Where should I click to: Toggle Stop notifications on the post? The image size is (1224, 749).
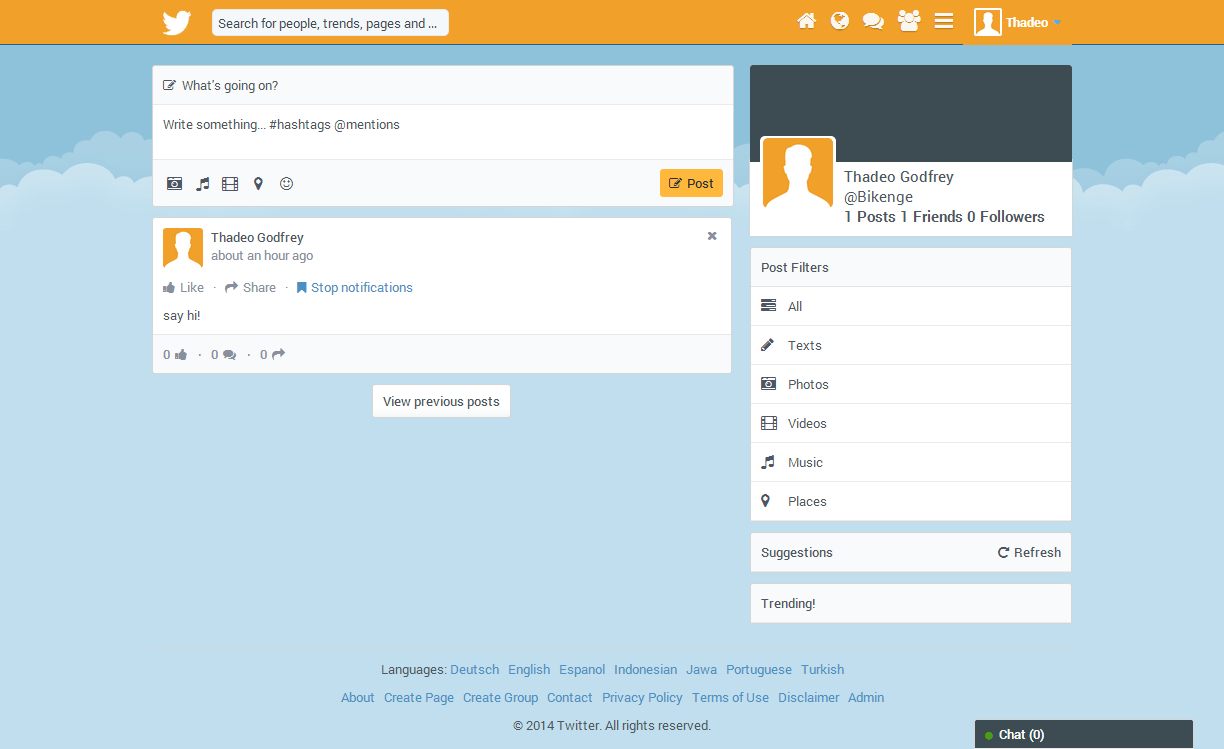coord(354,288)
